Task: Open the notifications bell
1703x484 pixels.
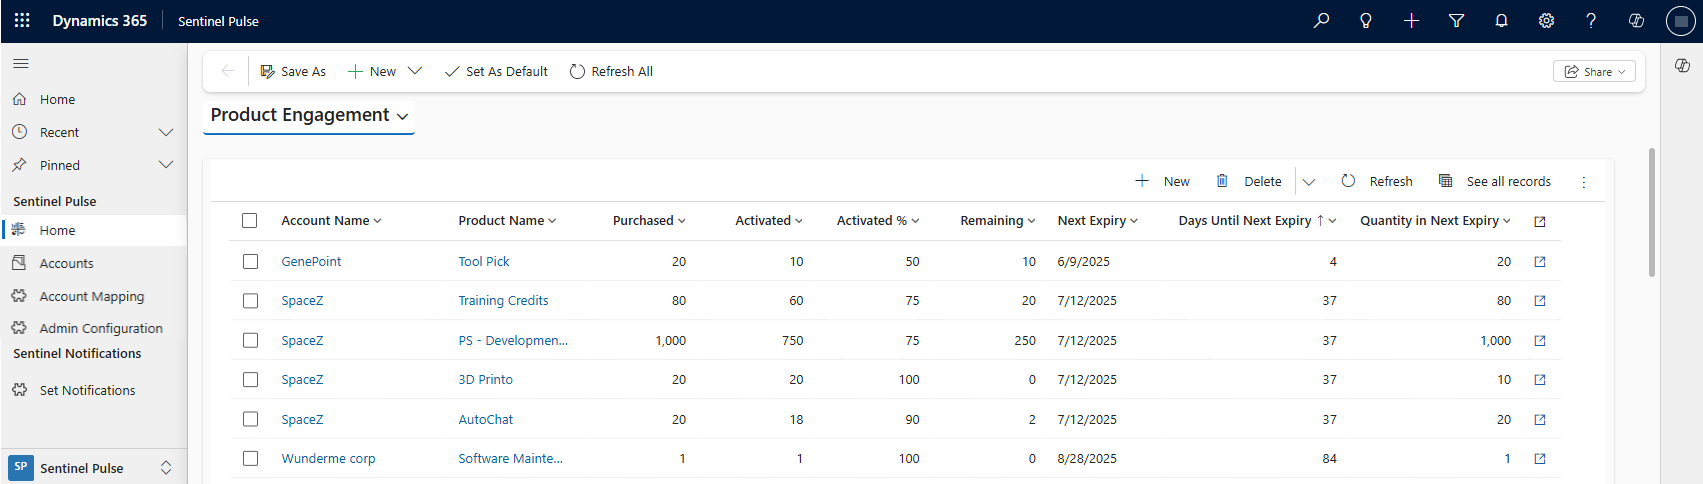Action: (1501, 21)
